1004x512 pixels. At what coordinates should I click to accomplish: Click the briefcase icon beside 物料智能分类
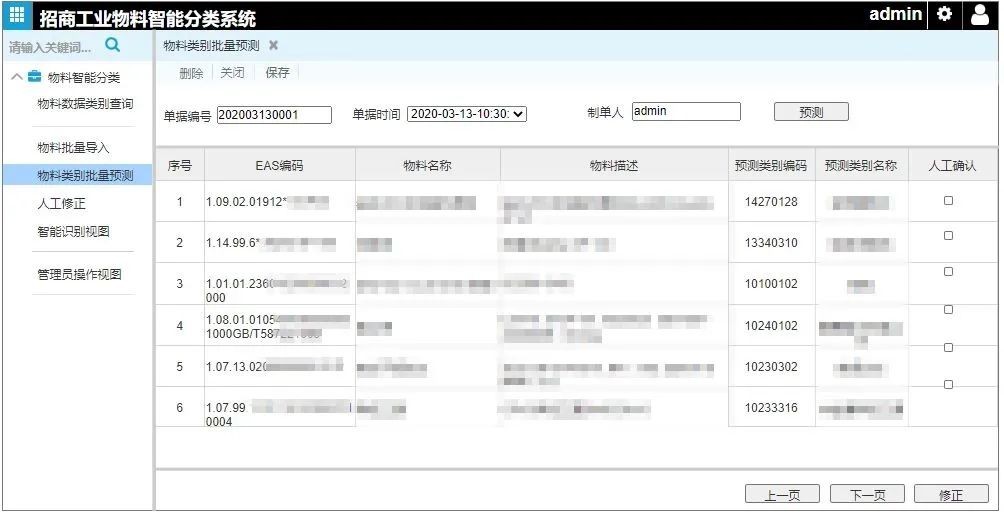tap(35, 77)
